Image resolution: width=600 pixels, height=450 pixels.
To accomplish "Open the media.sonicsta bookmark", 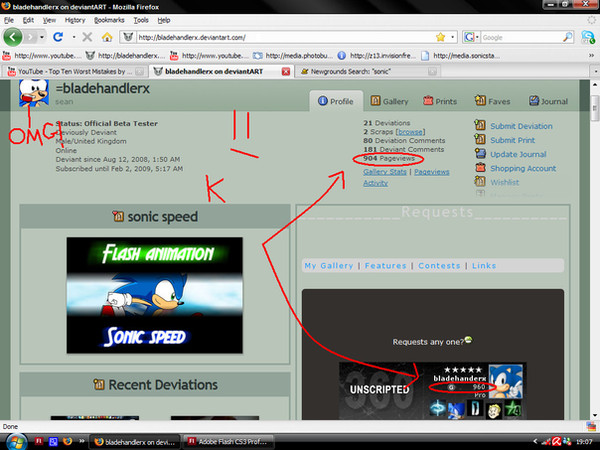I will 460,56.
